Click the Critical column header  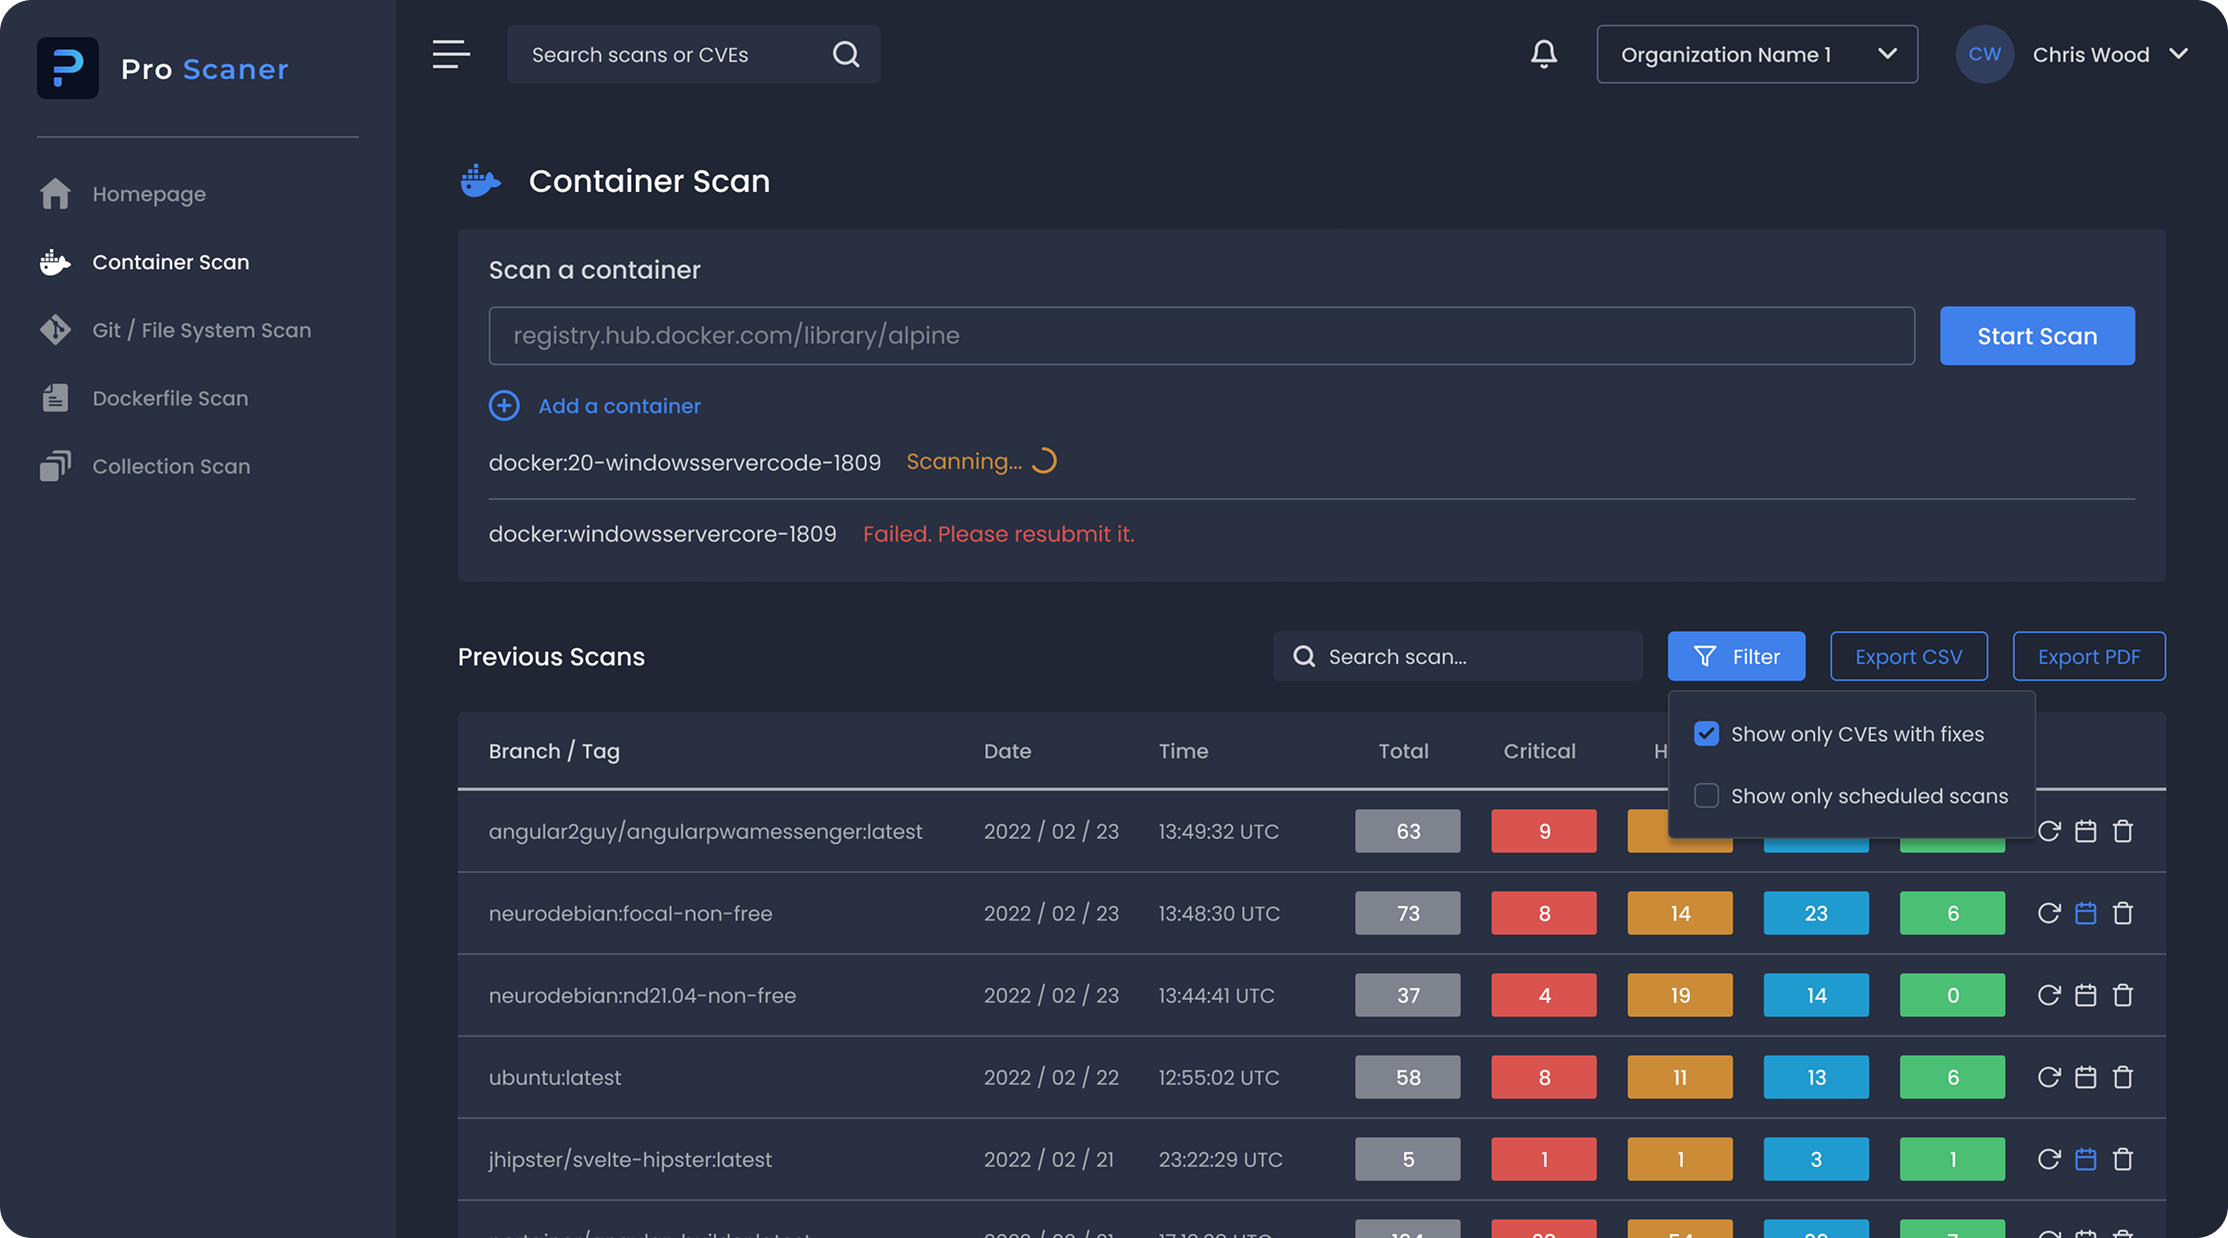pyautogui.click(x=1539, y=751)
